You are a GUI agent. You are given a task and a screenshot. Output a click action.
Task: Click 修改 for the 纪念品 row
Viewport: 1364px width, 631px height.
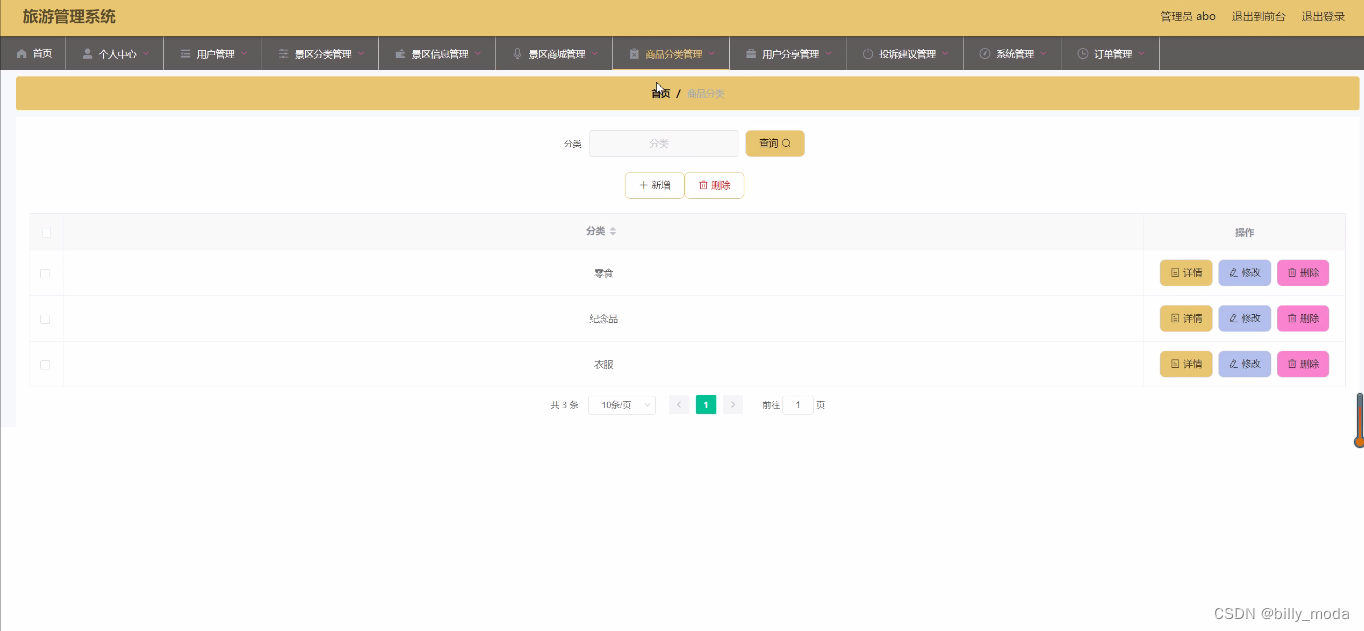[x=1245, y=318]
